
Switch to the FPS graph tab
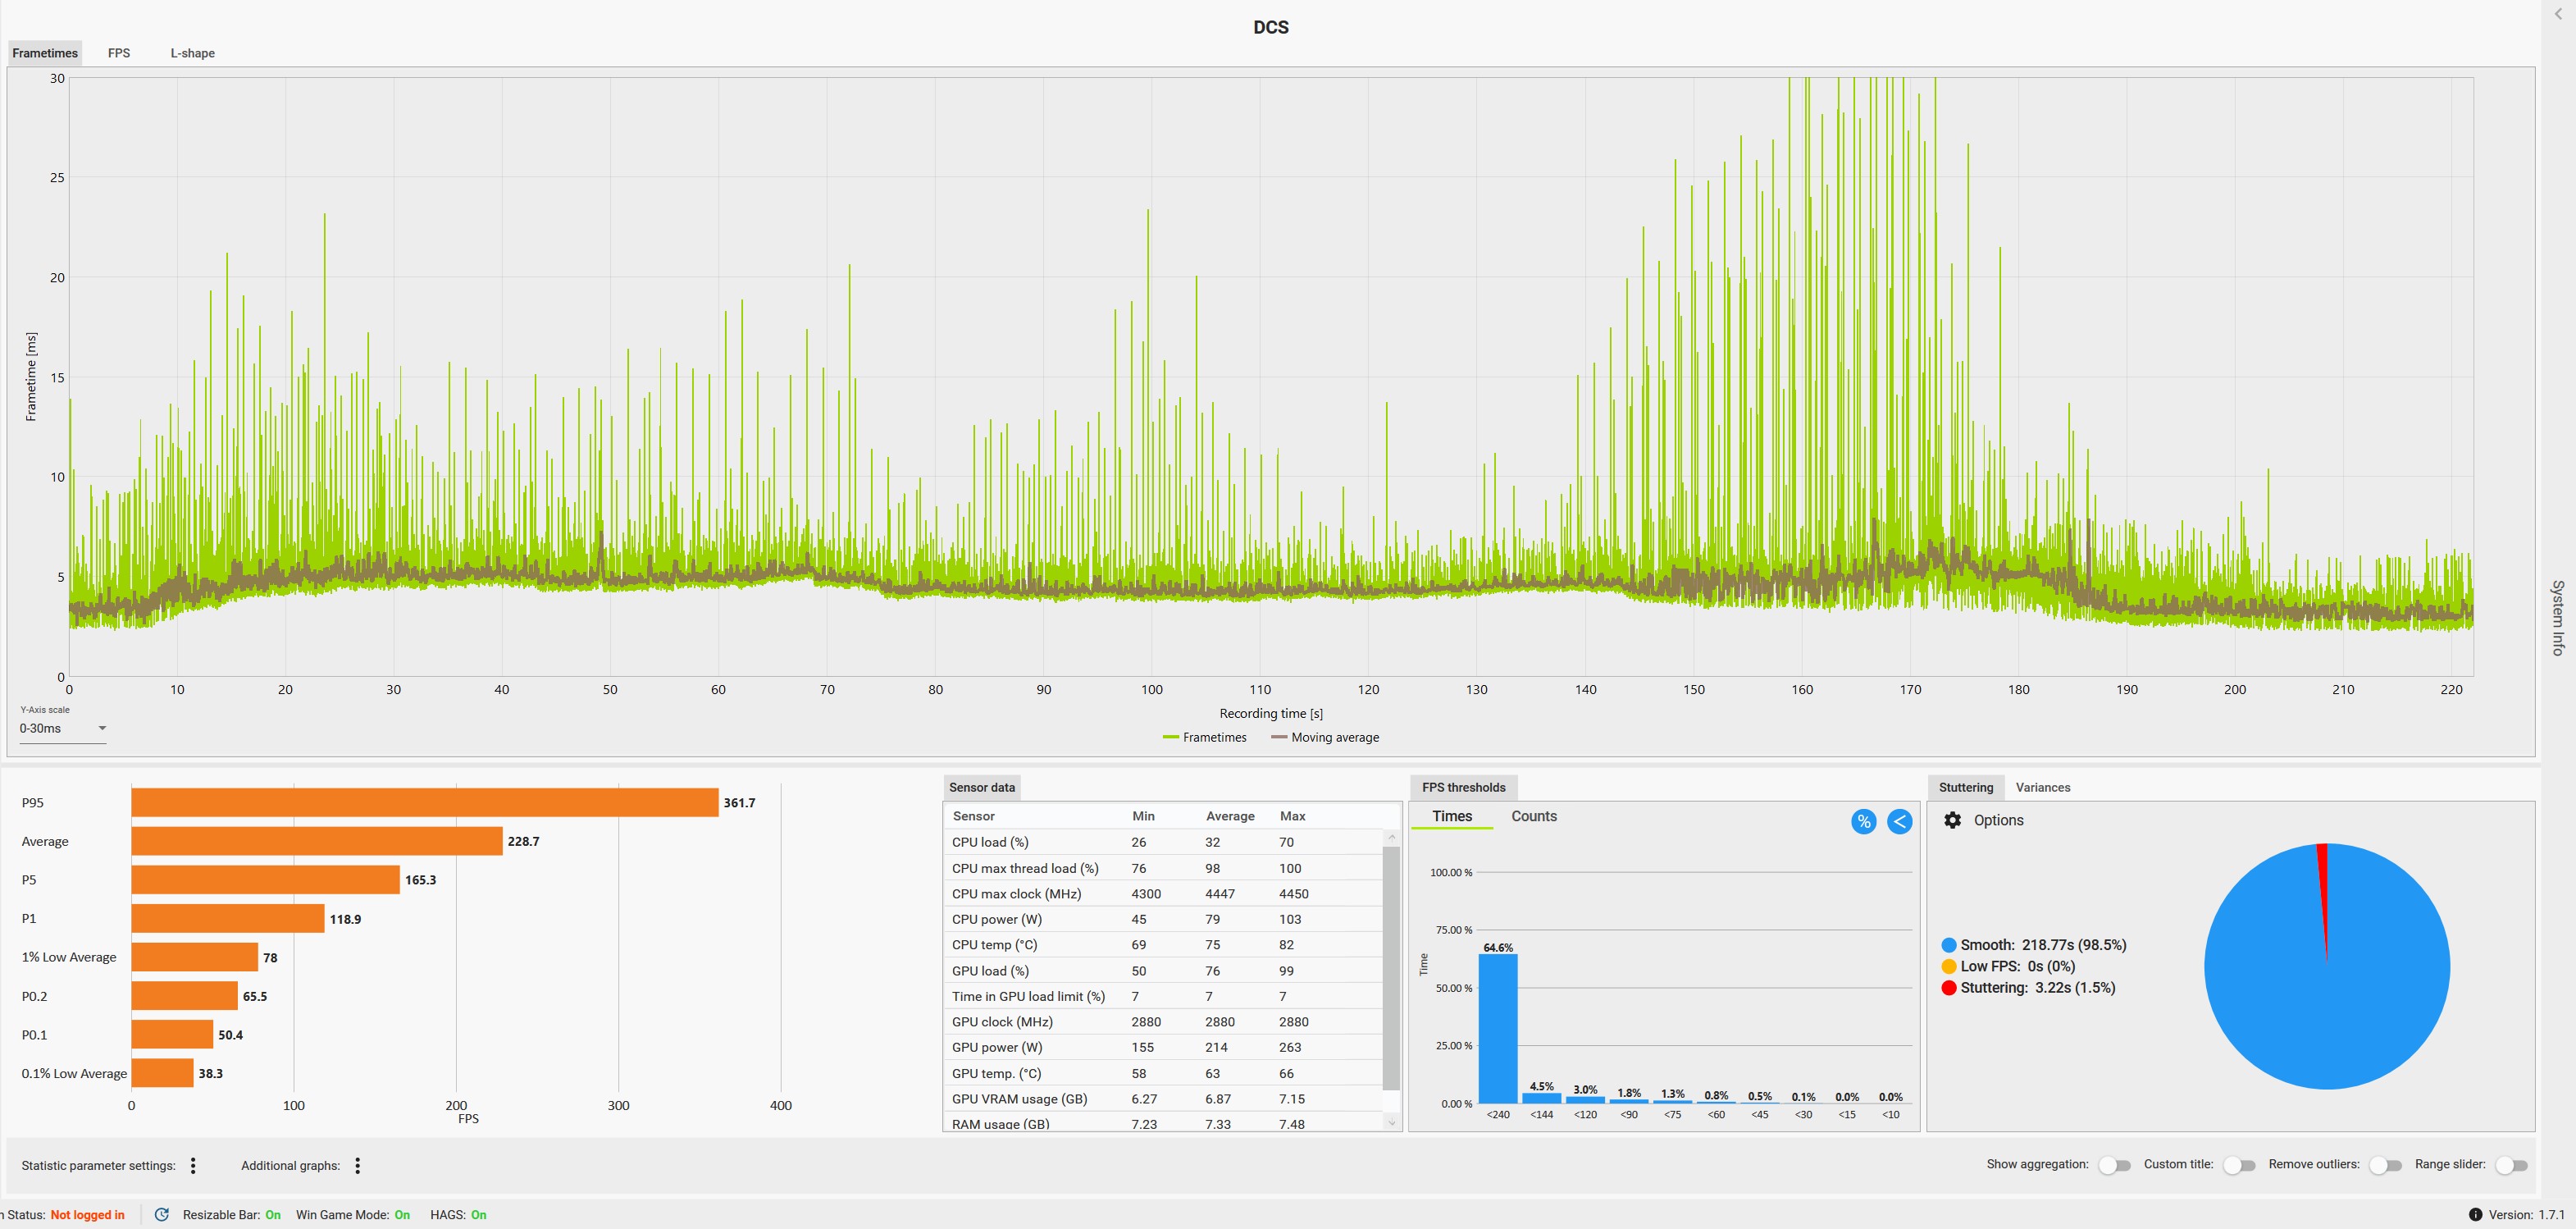pyautogui.click(x=119, y=53)
